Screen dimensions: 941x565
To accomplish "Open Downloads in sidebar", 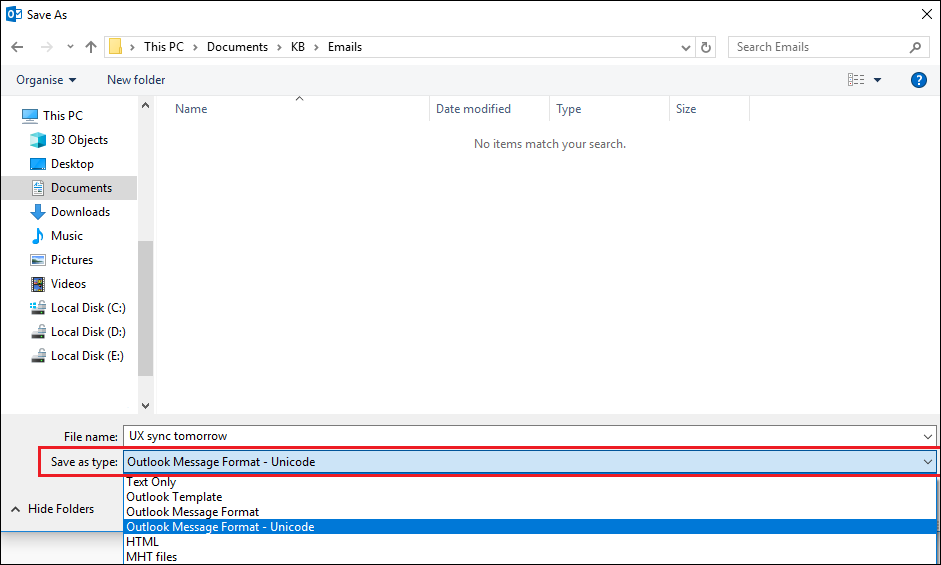I will [x=80, y=212].
